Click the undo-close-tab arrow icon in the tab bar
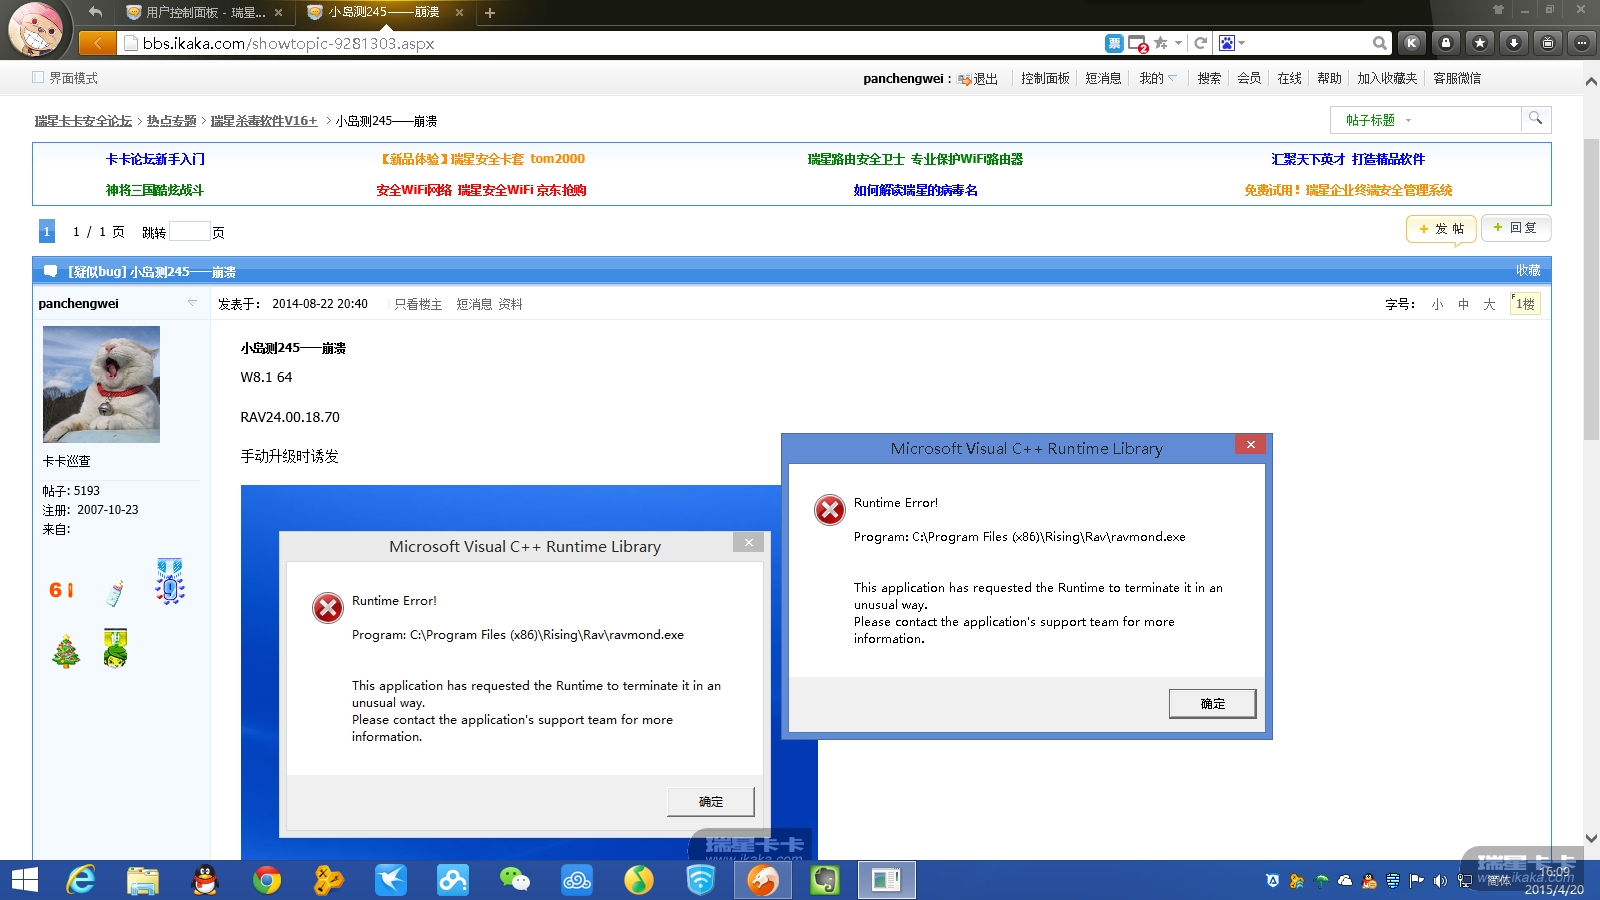Screen dimensions: 1600x900 tap(95, 12)
